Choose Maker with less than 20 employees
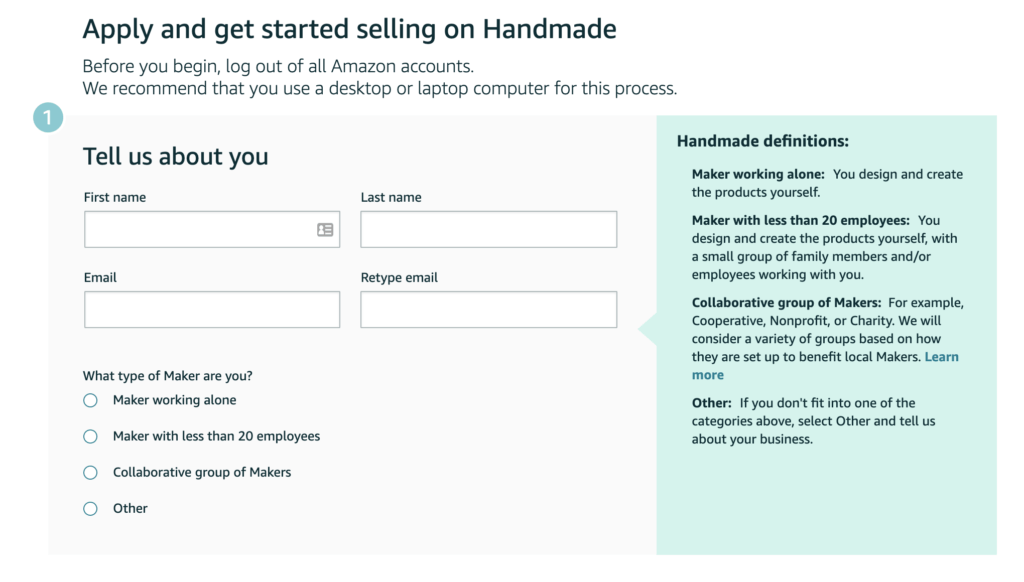The height and width of the screenshot is (582, 1024). 90,436
